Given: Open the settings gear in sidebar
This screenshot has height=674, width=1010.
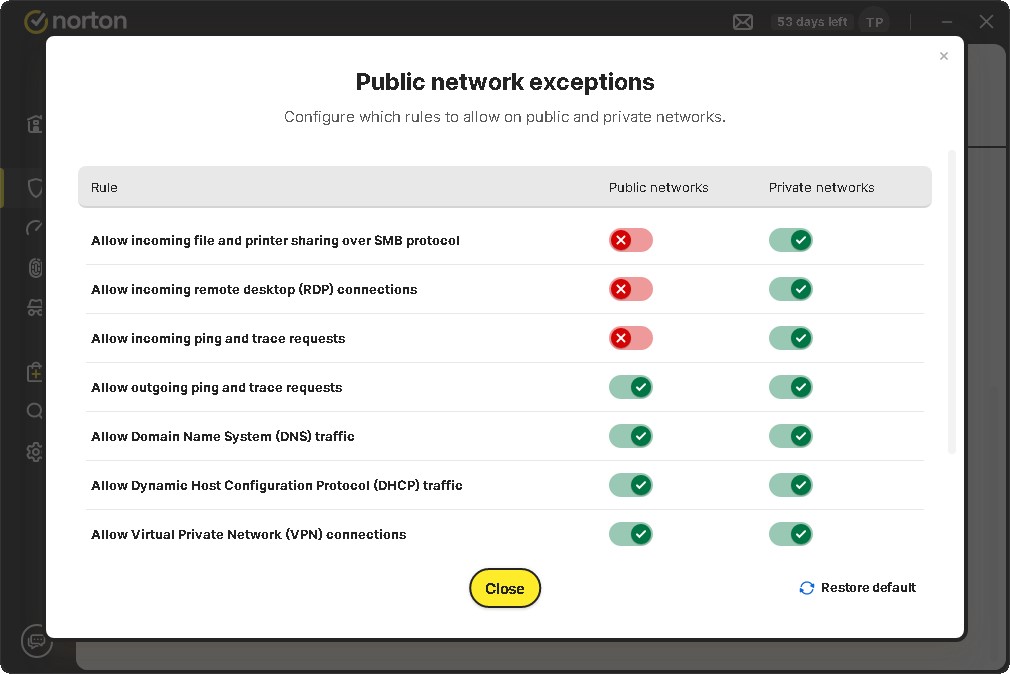Looking at the screenshot, I should pos(35,452).
